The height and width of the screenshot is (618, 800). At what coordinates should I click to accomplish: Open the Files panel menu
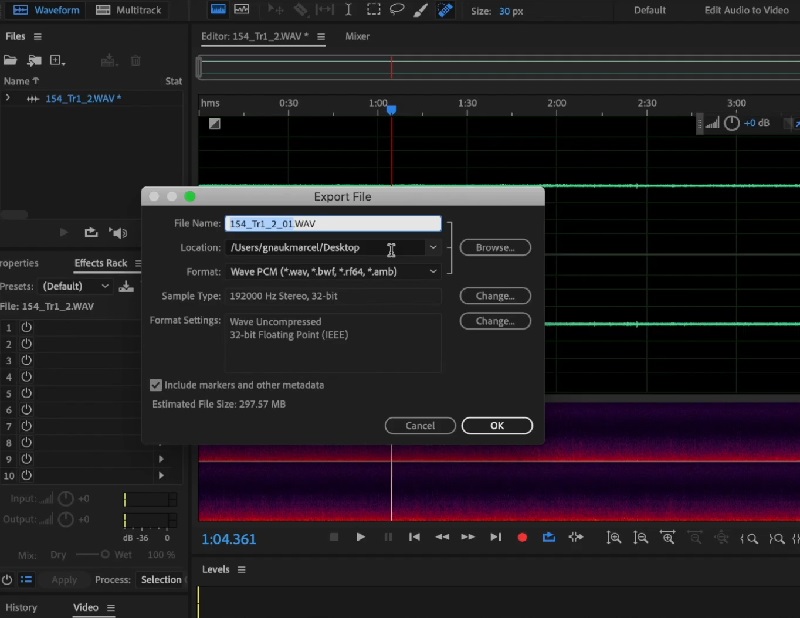pos(38,37)
